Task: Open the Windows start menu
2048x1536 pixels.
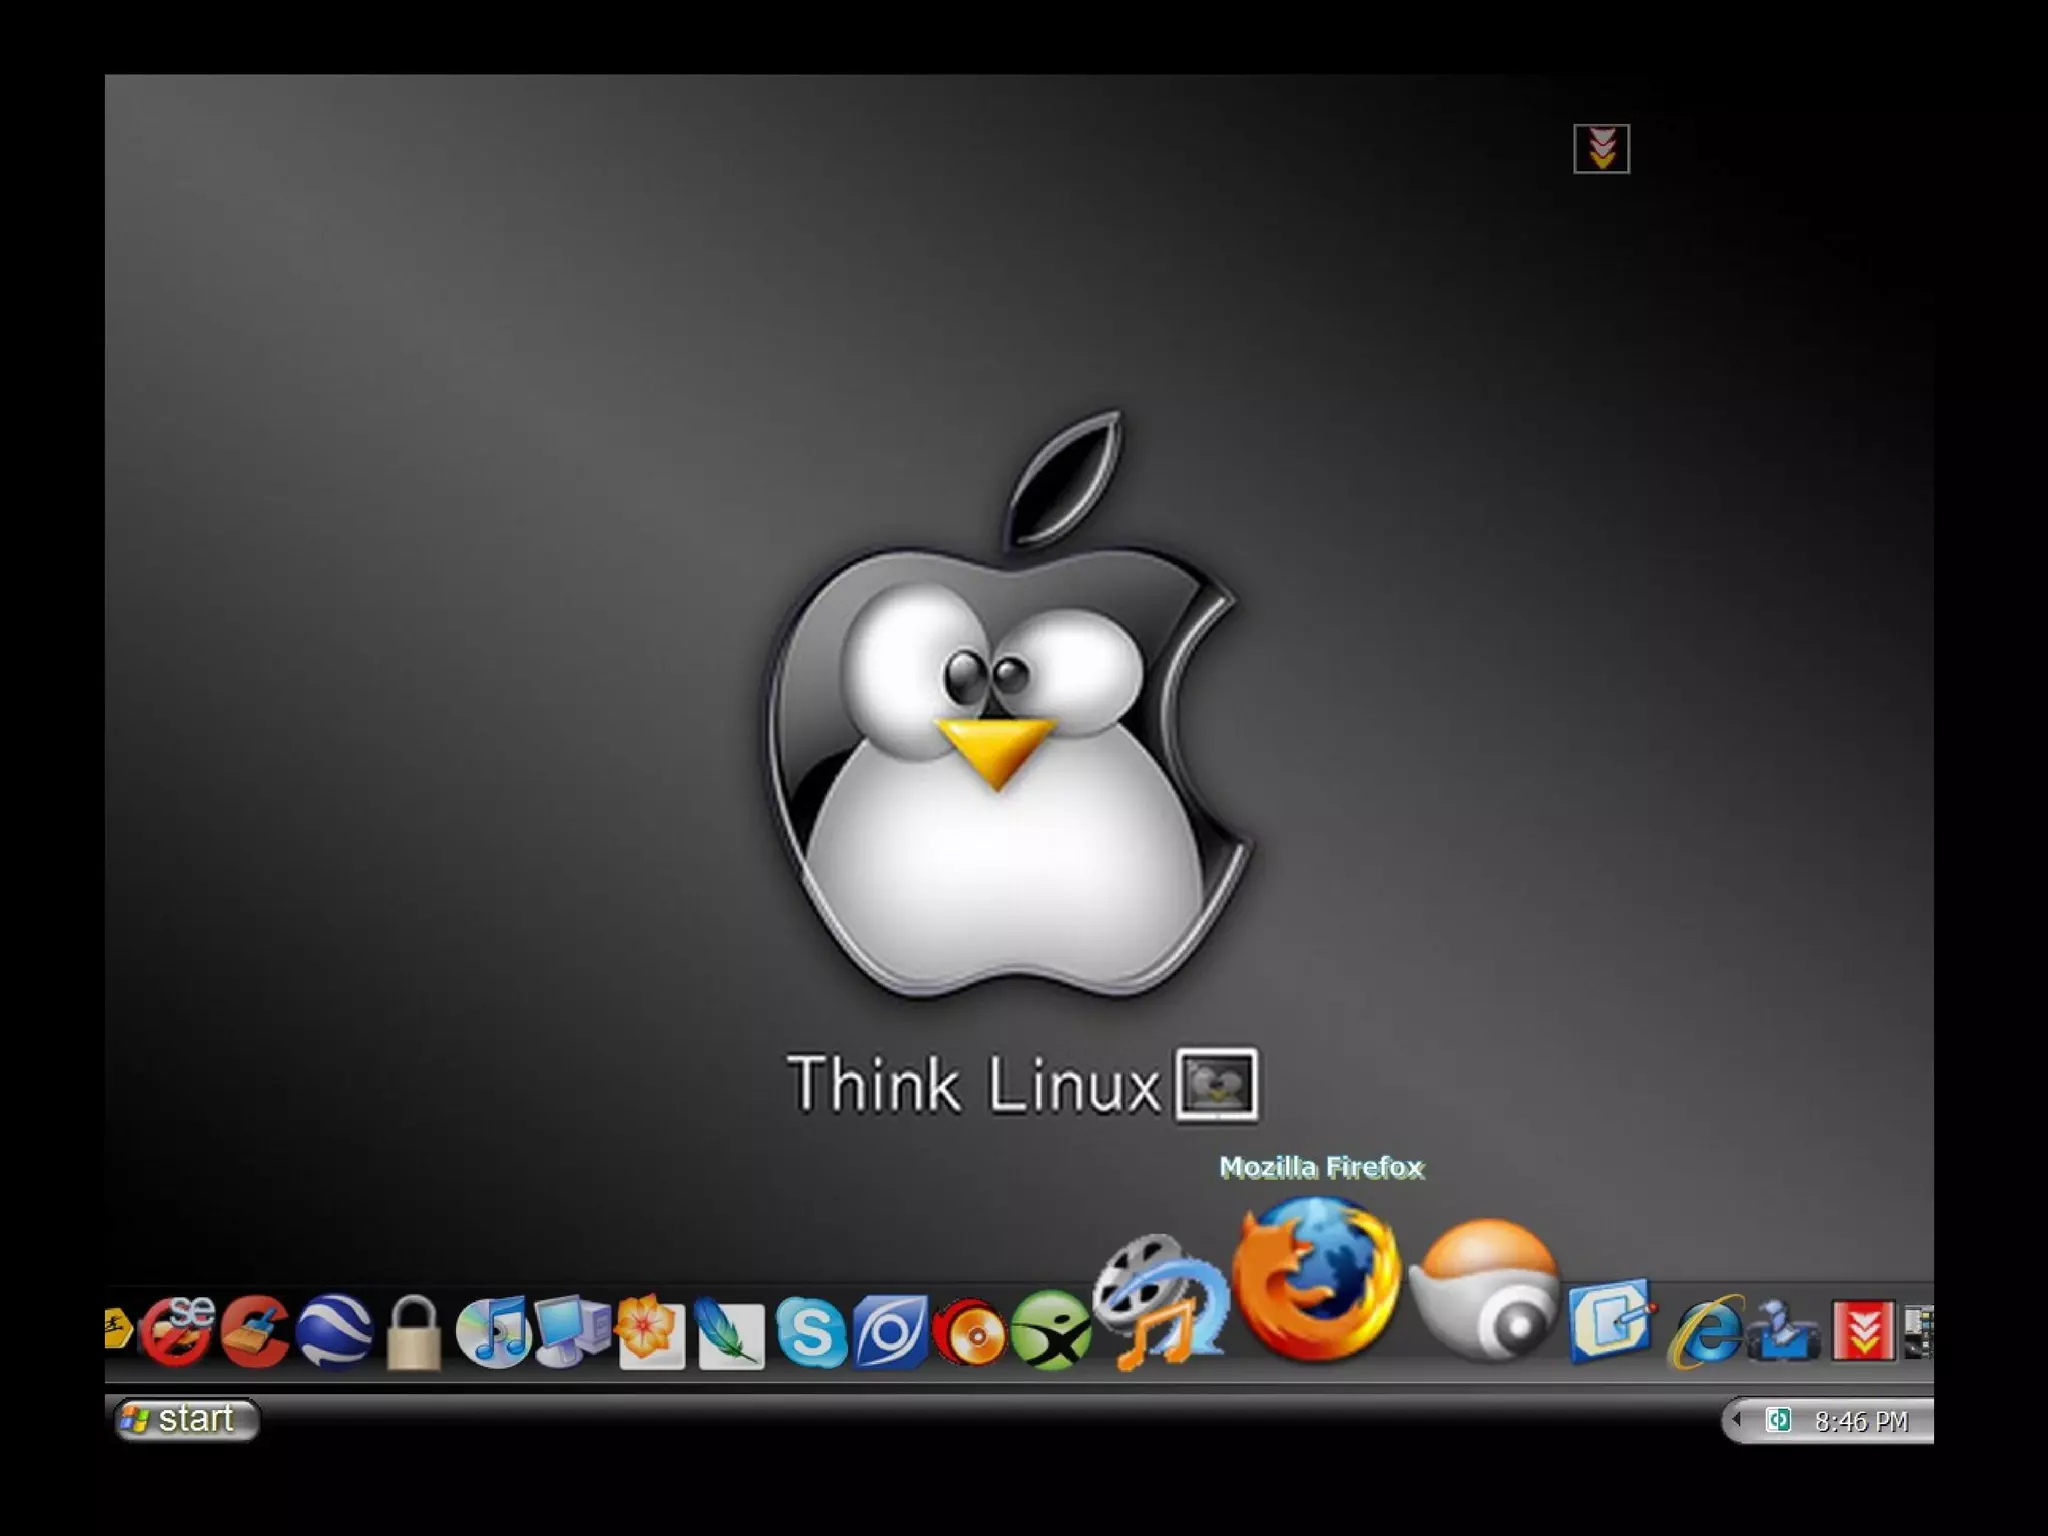Action: pos(186,1419)
